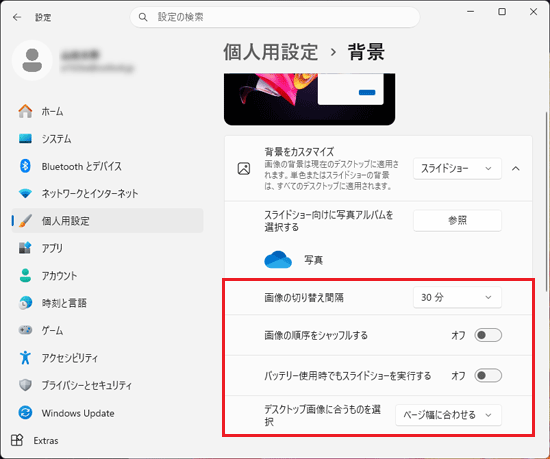Click the アプリ icon in sidebar
This screenshot has height=459, width=550.
[x=25, y=248]
